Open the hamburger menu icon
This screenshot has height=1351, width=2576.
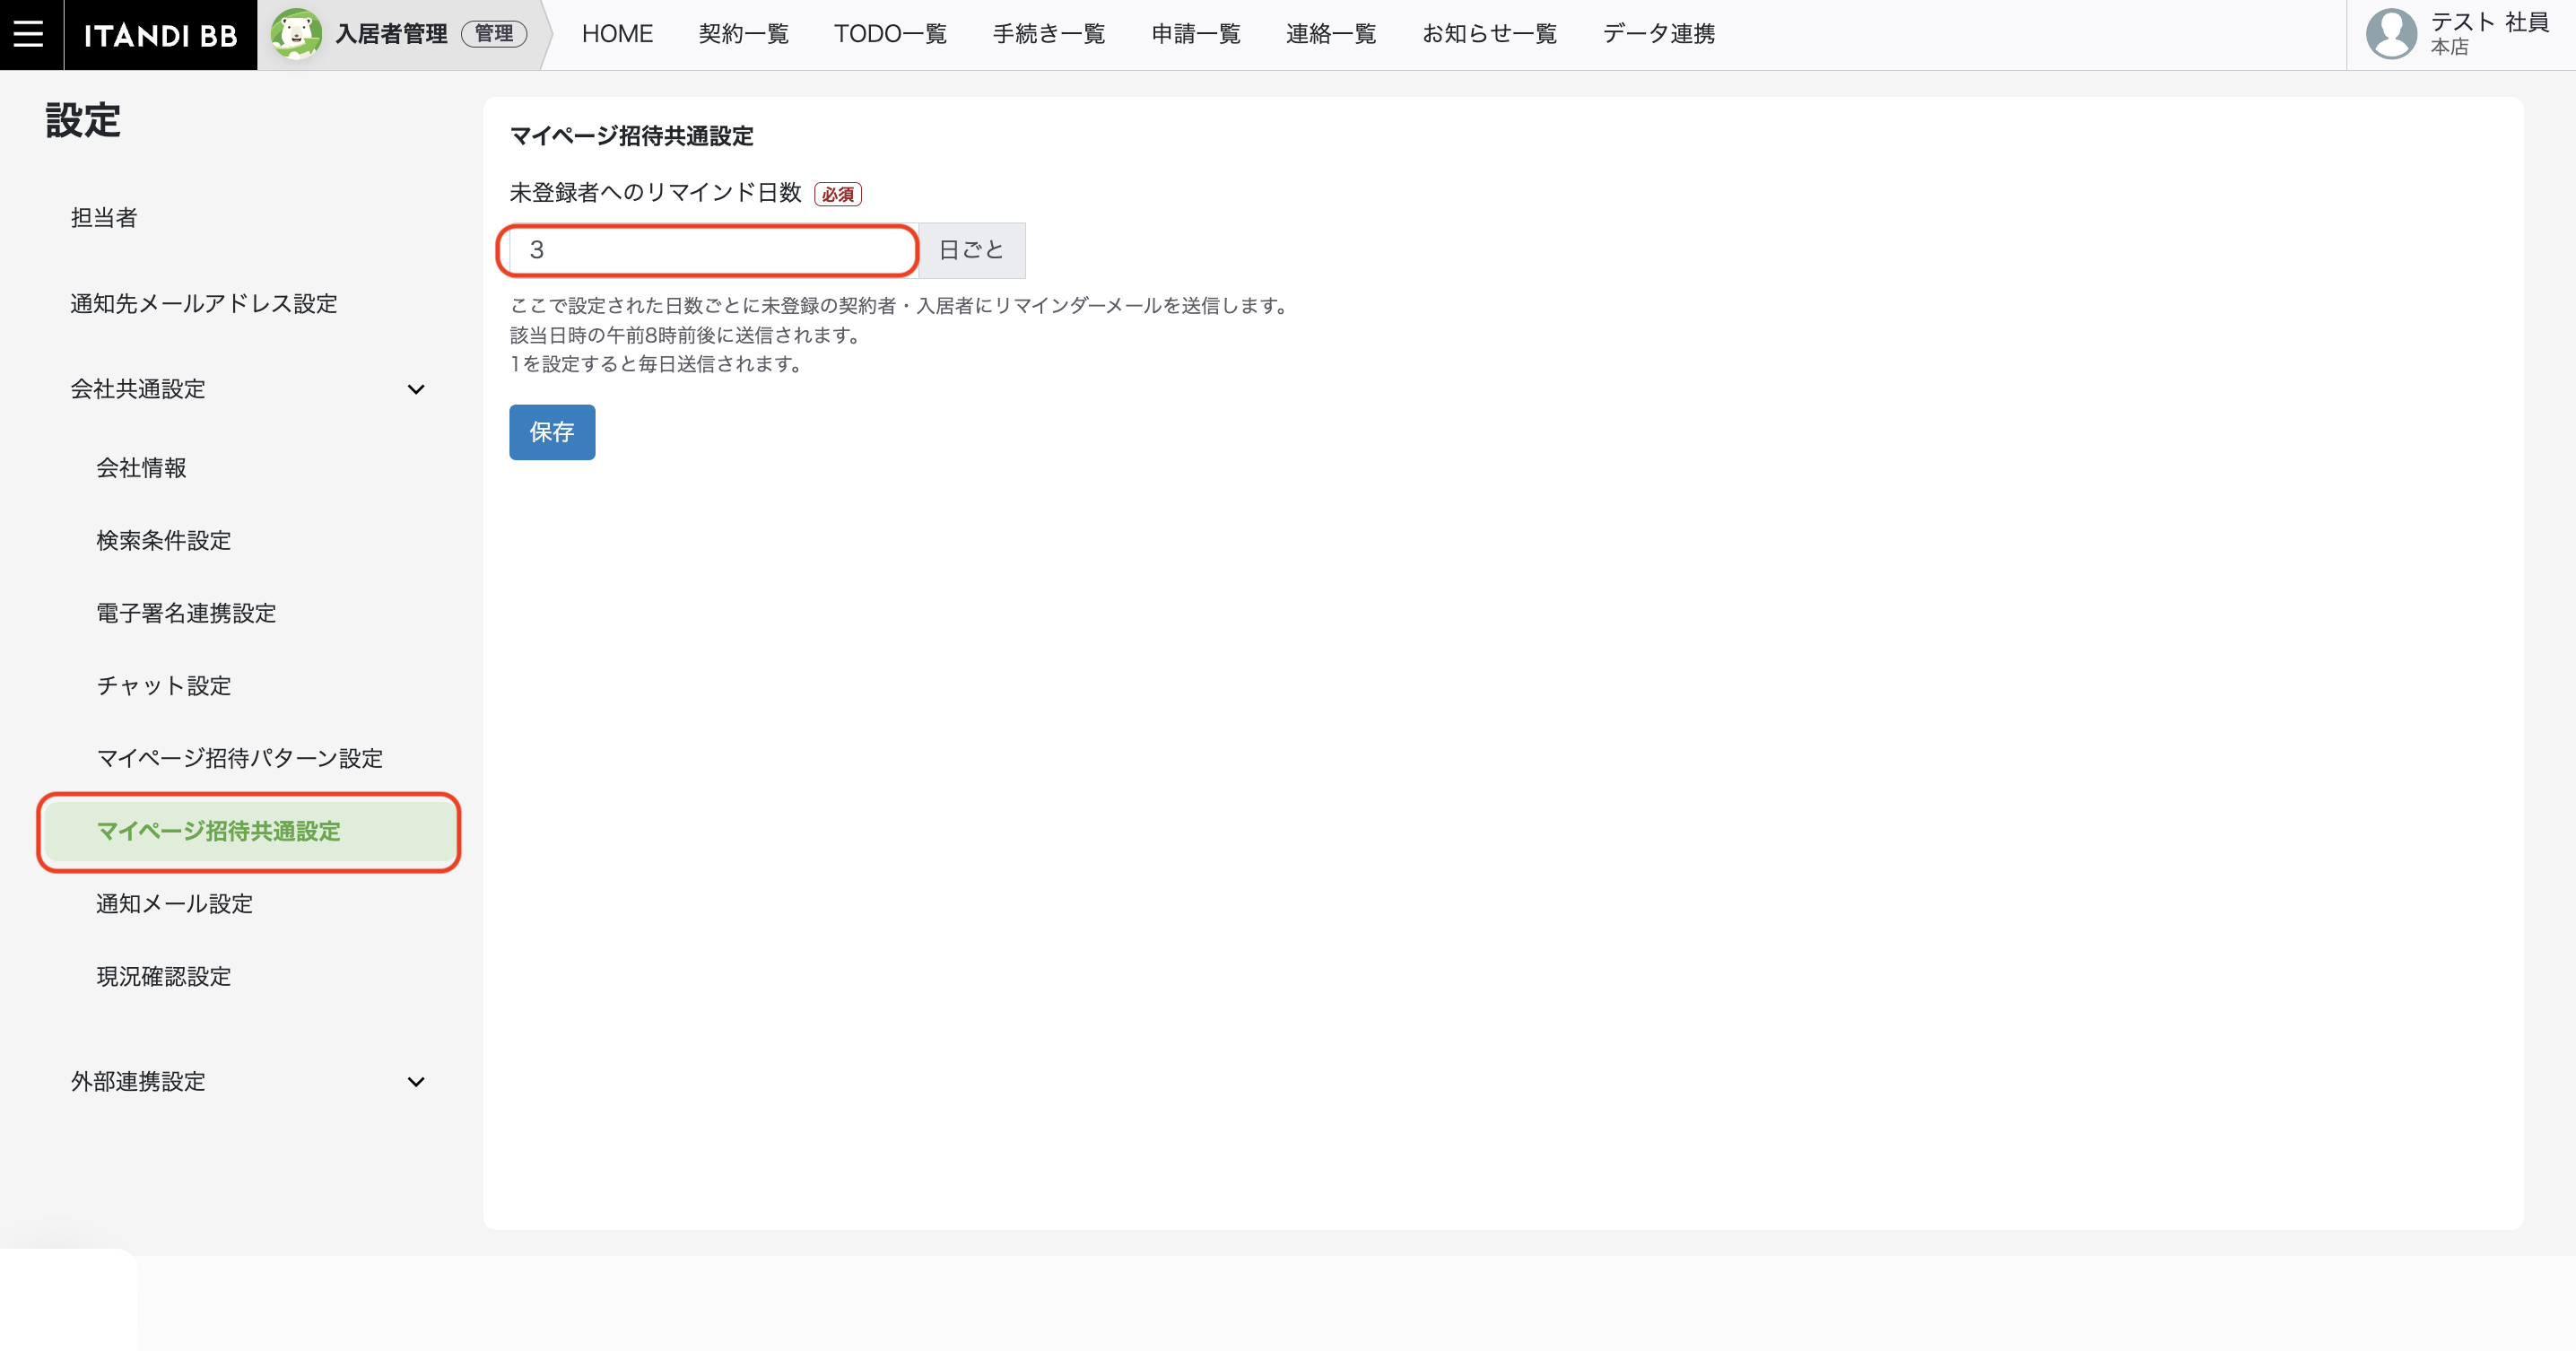pos(28,34)
